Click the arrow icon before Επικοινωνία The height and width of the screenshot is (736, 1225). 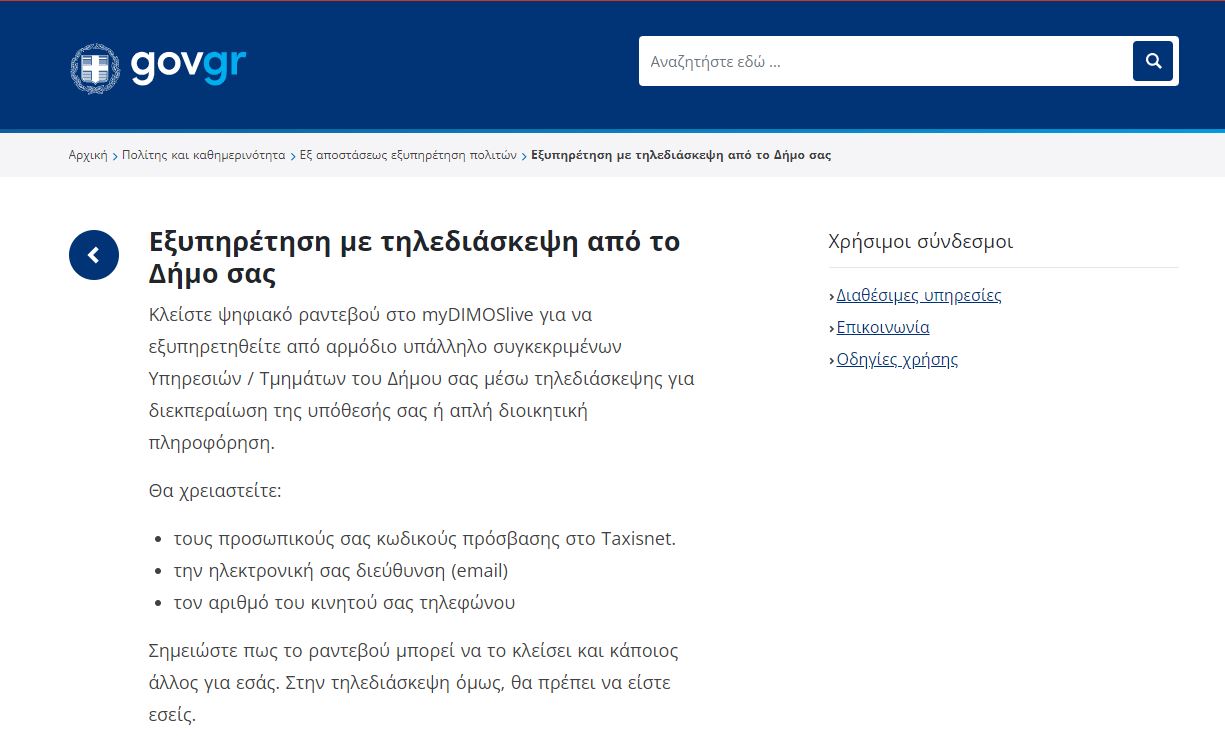pyautogui.click(x=831, y=327)
